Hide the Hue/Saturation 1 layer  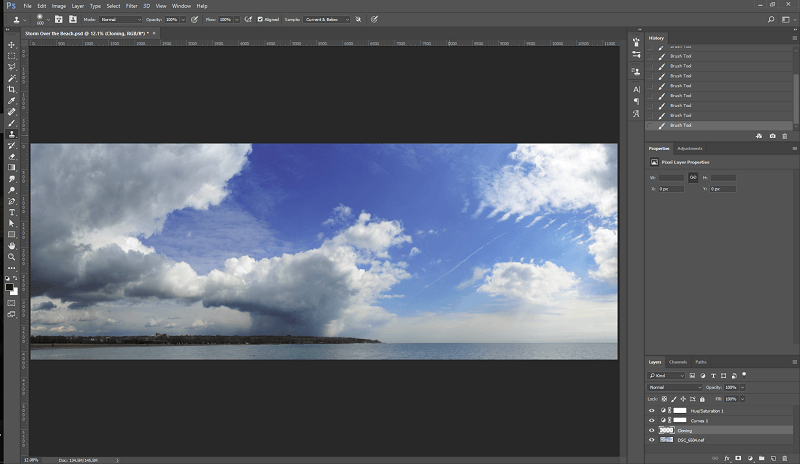point(652,410)
